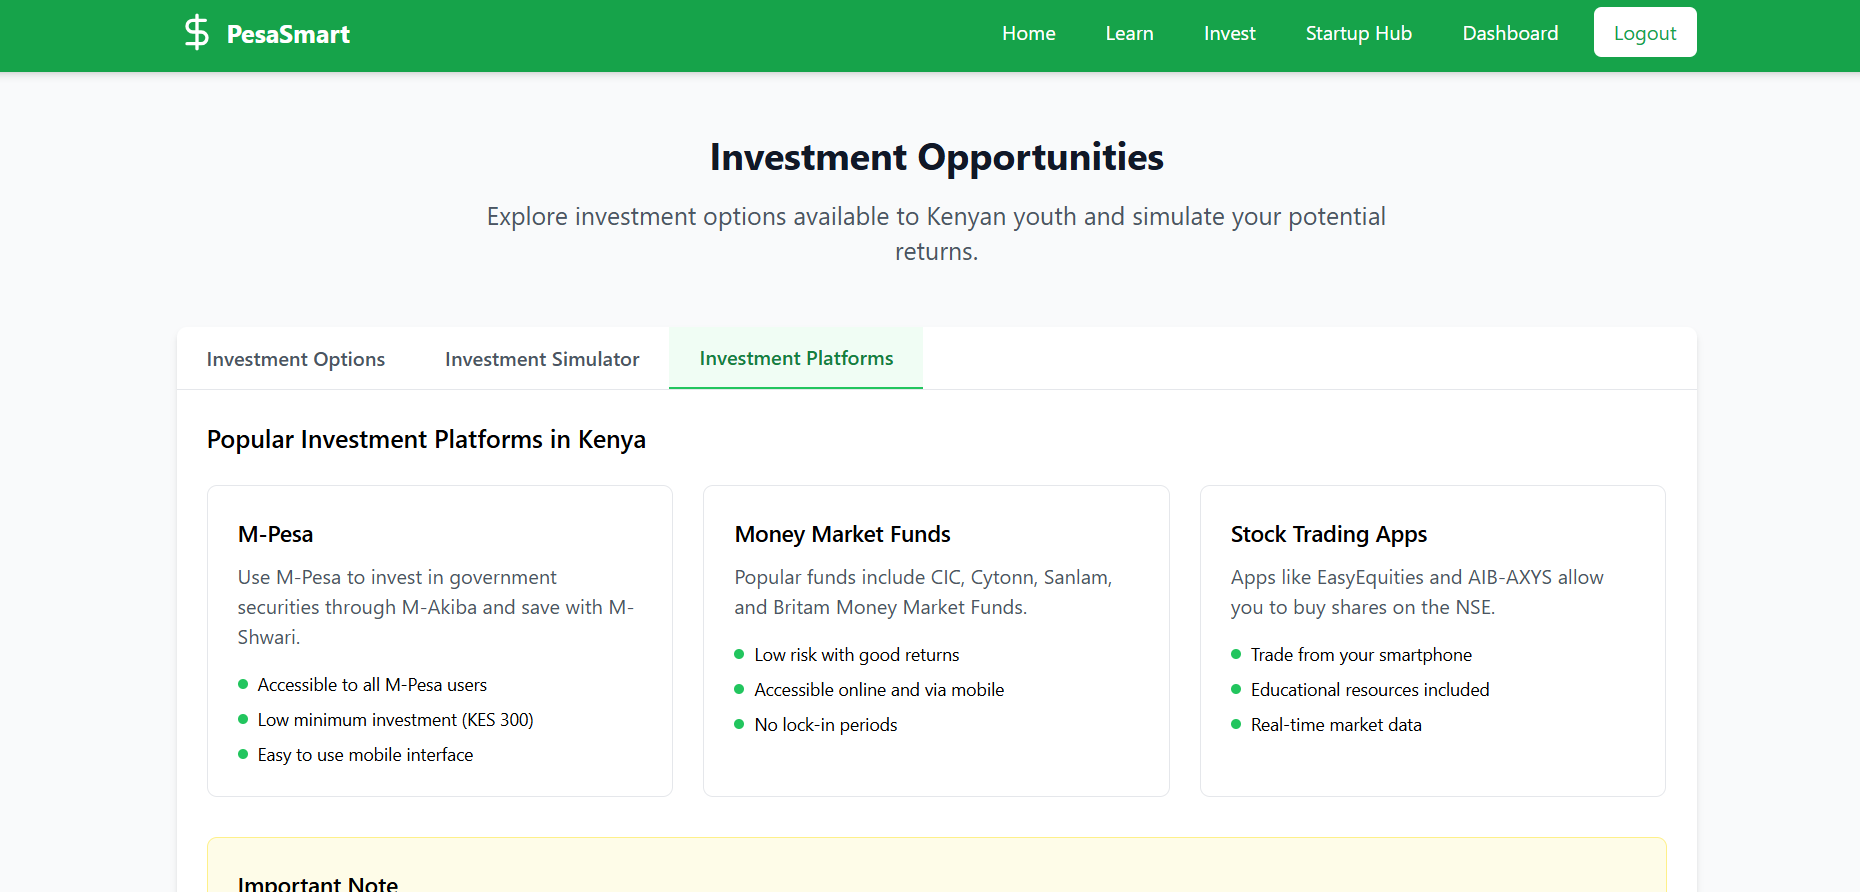Open the Investment Simulator tab
Screen dimensions: 1860x892
click(542, 359)
